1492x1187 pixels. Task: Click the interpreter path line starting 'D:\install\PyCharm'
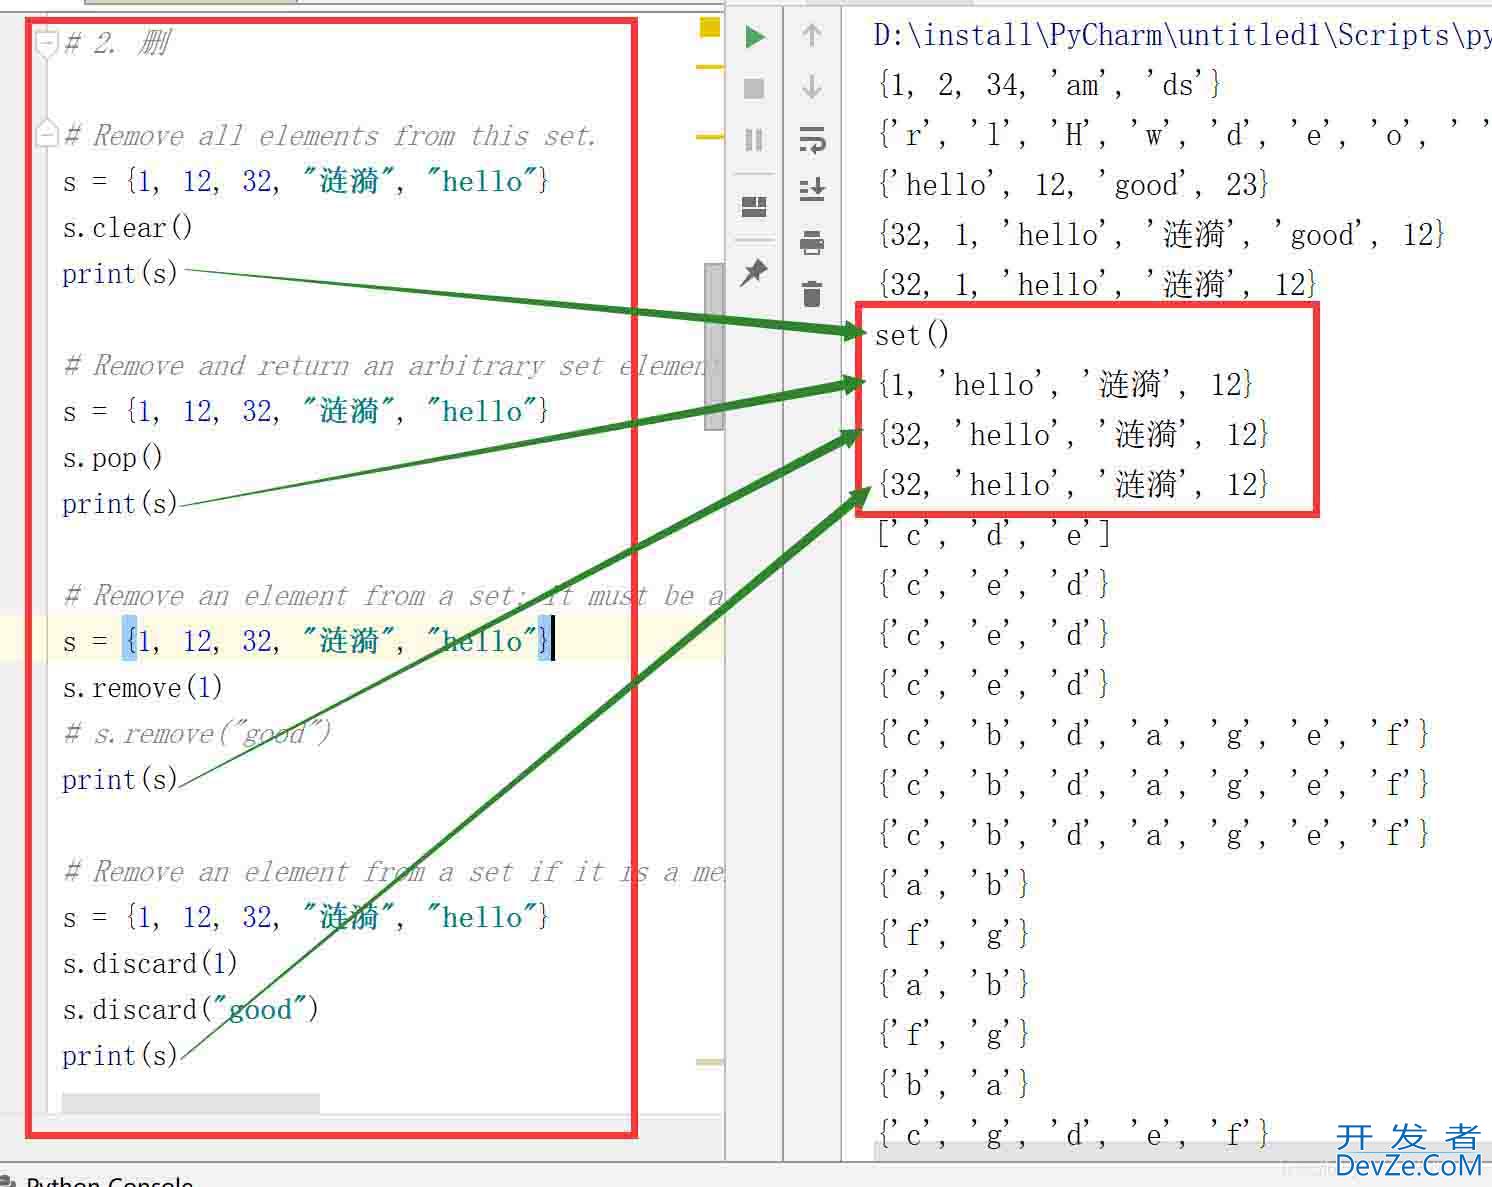pos(1182,35)
